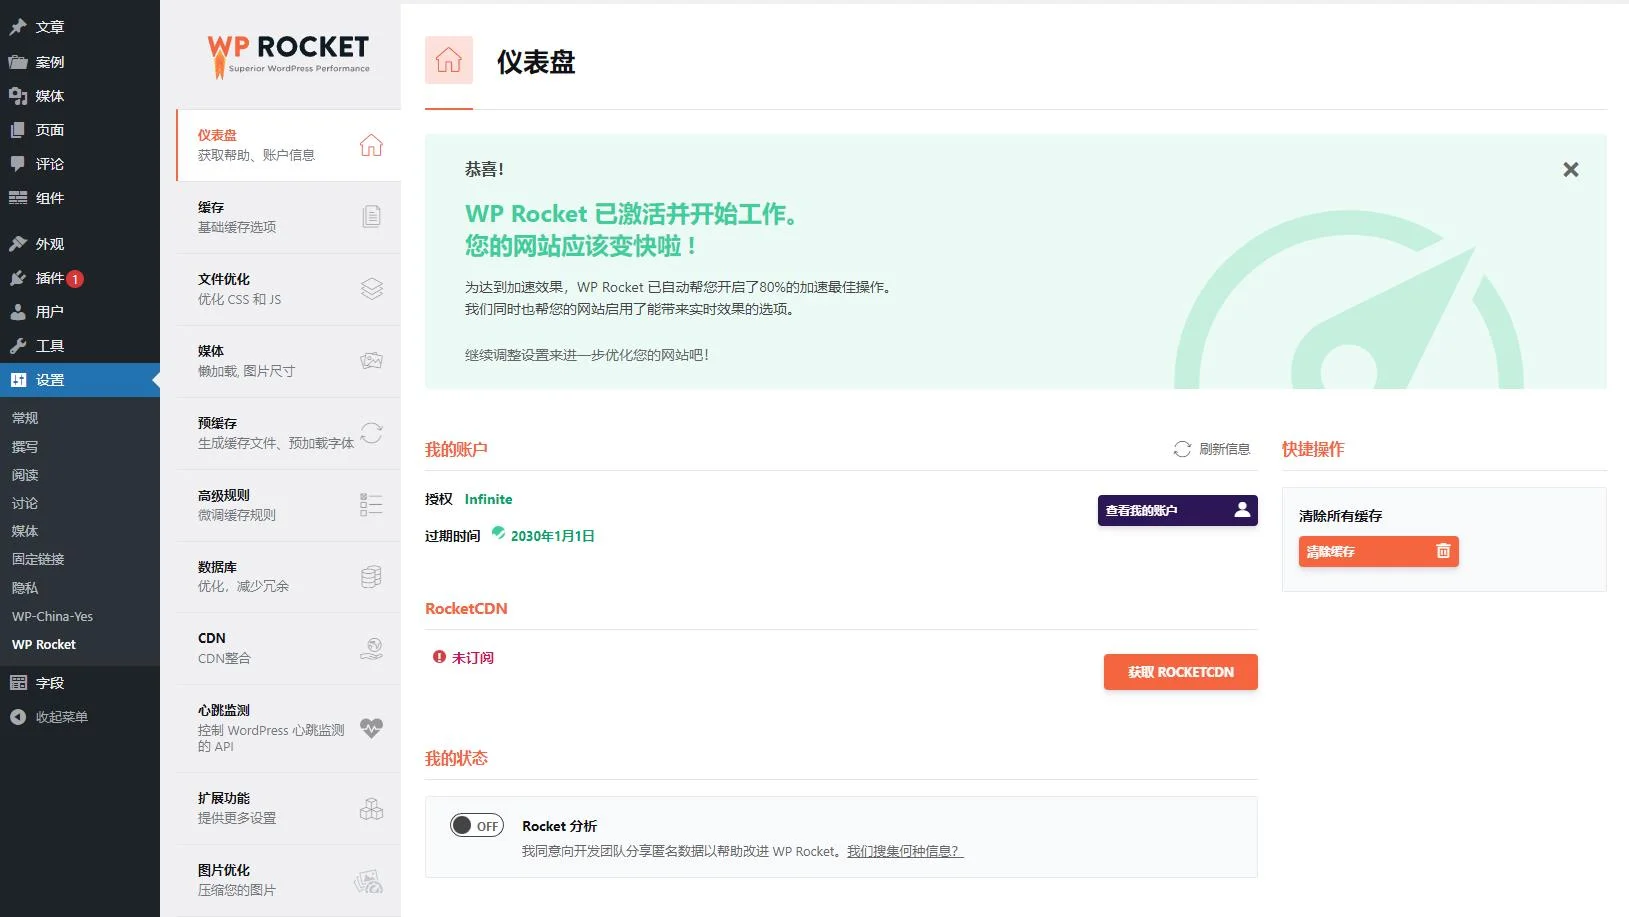Open the 文章 admin menu
This screenshot has height=917, width=1629.
point(80,27)
